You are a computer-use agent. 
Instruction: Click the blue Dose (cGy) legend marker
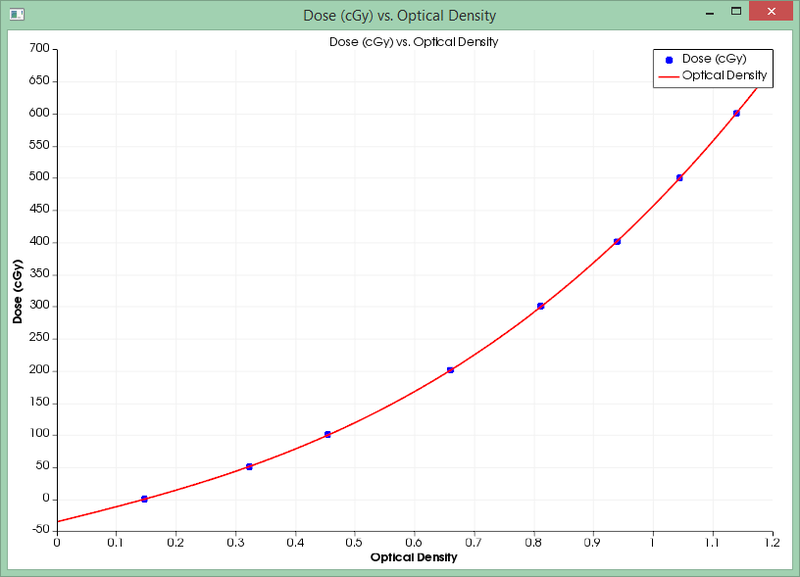point(669,60)
